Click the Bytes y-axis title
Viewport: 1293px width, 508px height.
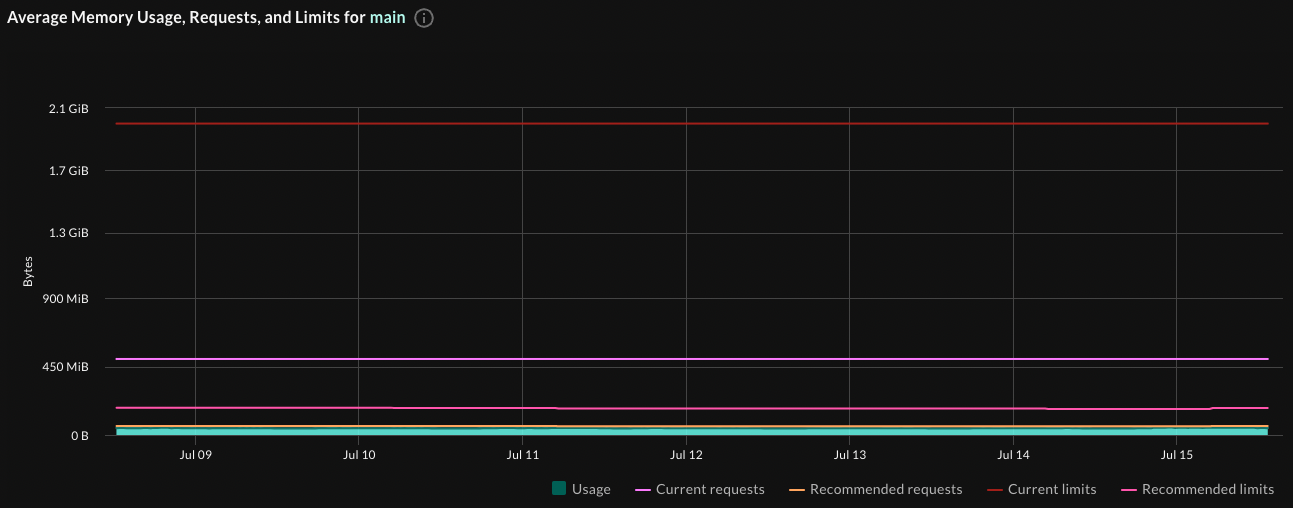28,272
